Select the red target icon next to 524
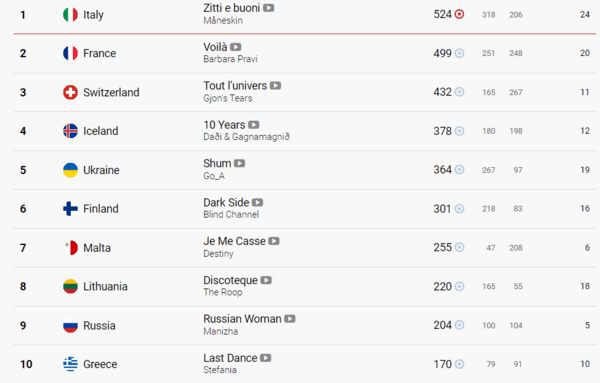 [459, 15]
